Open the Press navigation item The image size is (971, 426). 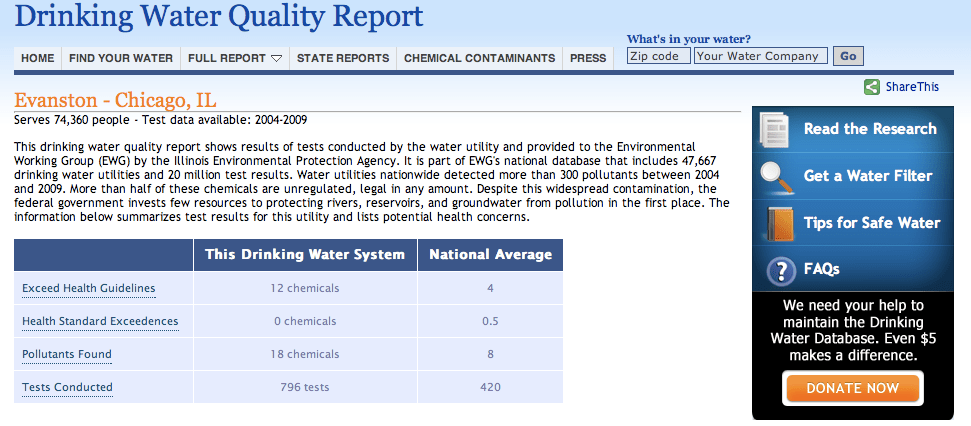tap(588, 58)
